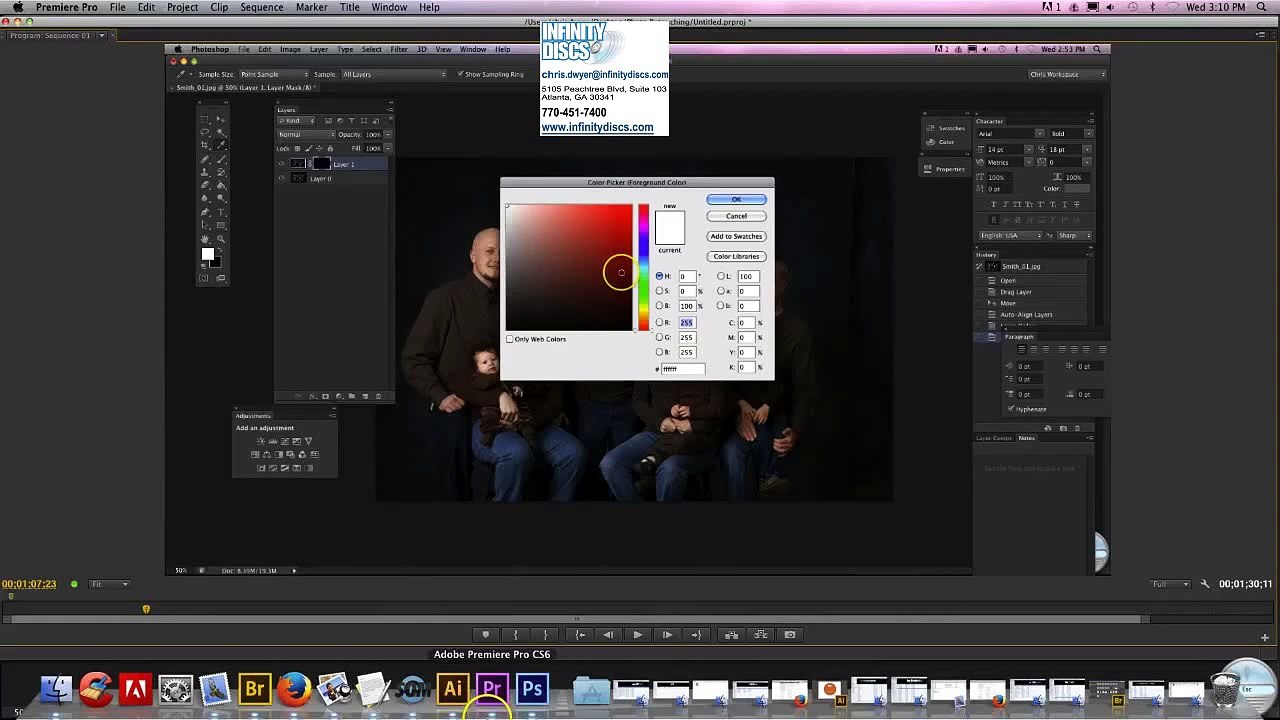Click the vertical hue spectrum slider
1280x720 pixels.
pyautogui.click(x=644, y=266)
